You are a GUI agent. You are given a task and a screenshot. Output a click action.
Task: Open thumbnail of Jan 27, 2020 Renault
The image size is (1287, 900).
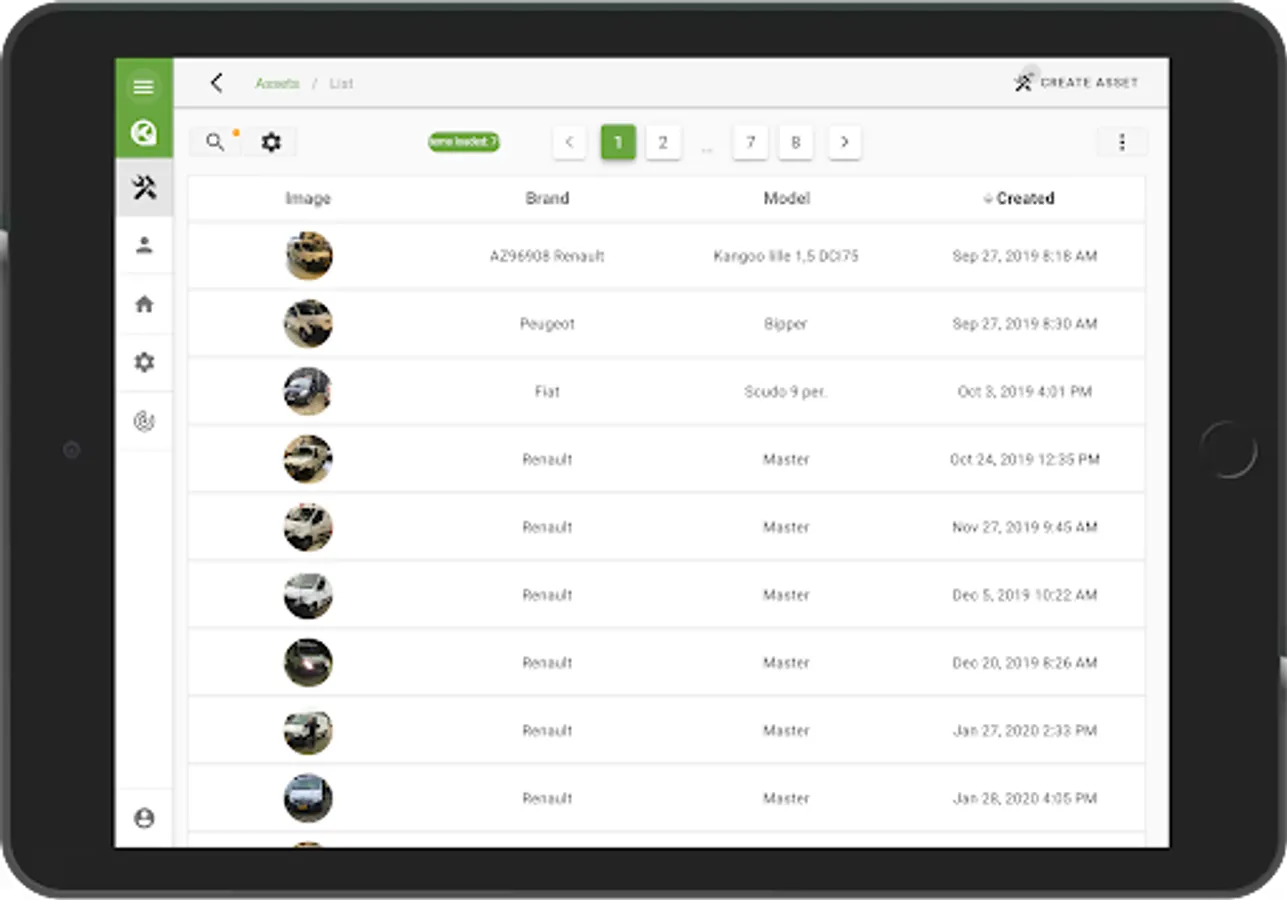(308, 731)
